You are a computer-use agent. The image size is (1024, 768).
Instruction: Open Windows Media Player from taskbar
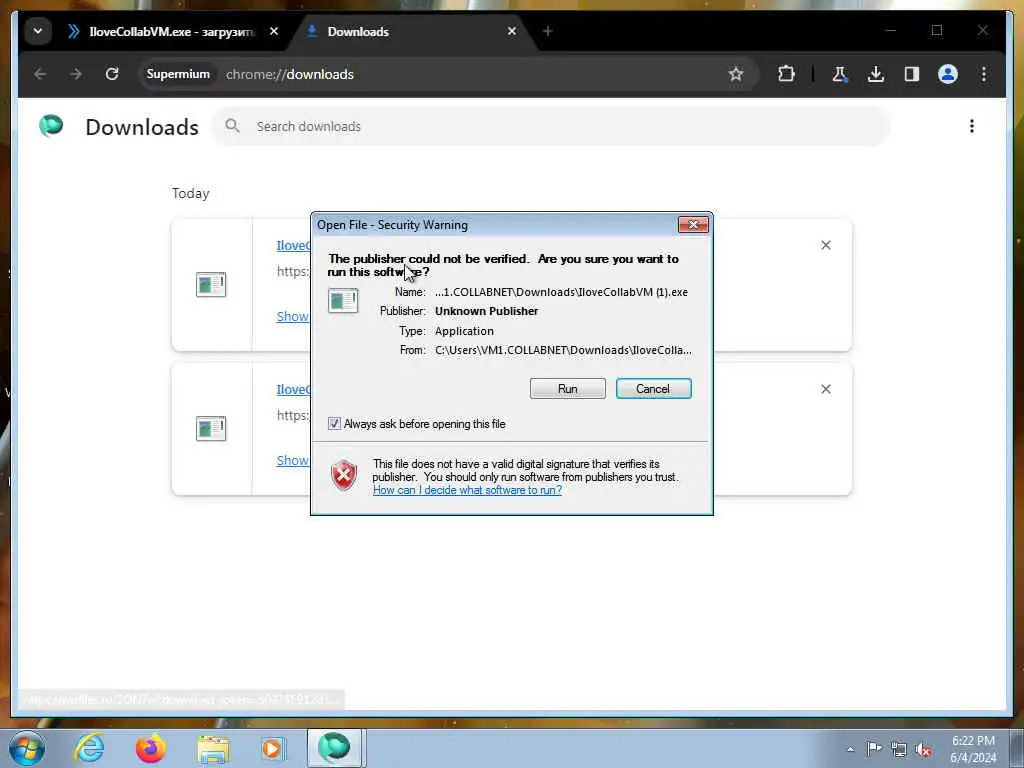click(x=273, y=748)
